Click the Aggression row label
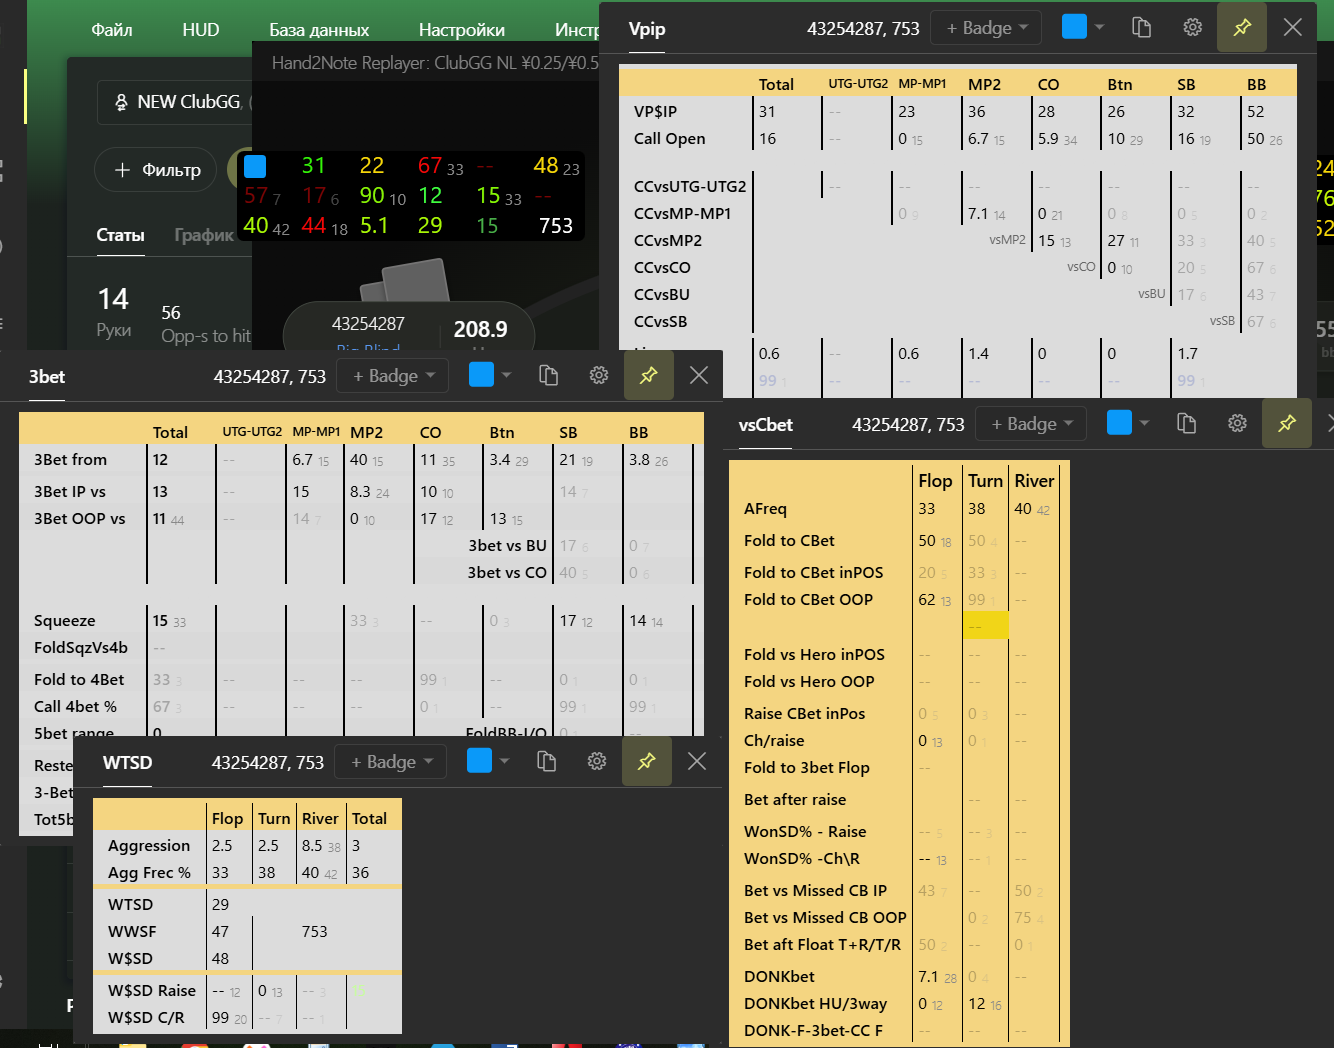Viewport: 1334px width, 1048px height. [149, 845]
